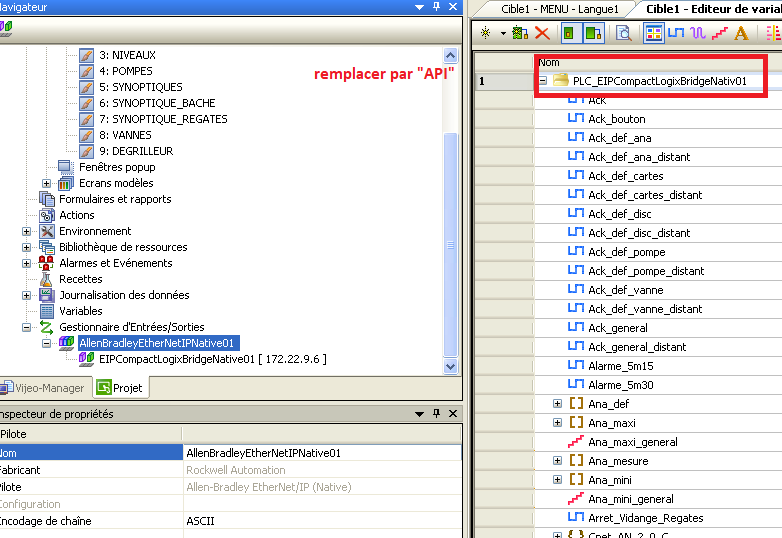
Task: Click the new variable star icon
Action: click(x=485, y=33)
